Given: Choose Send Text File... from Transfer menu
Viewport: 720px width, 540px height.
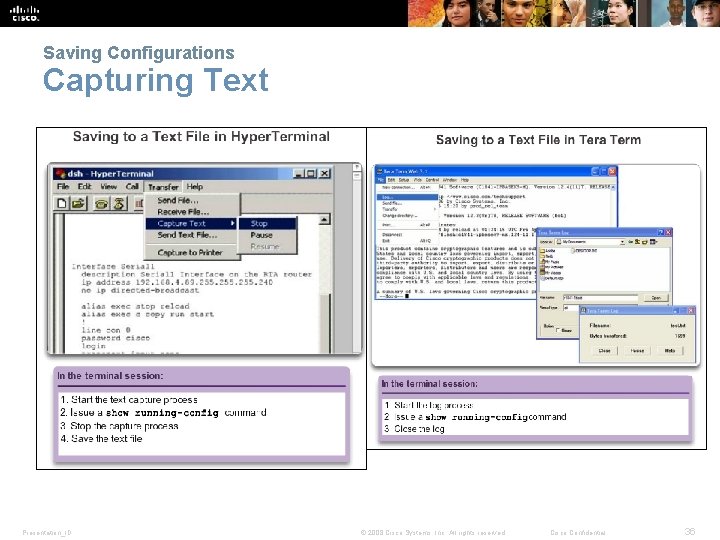Looking at the screenshot, I should [x=192, y=235].
